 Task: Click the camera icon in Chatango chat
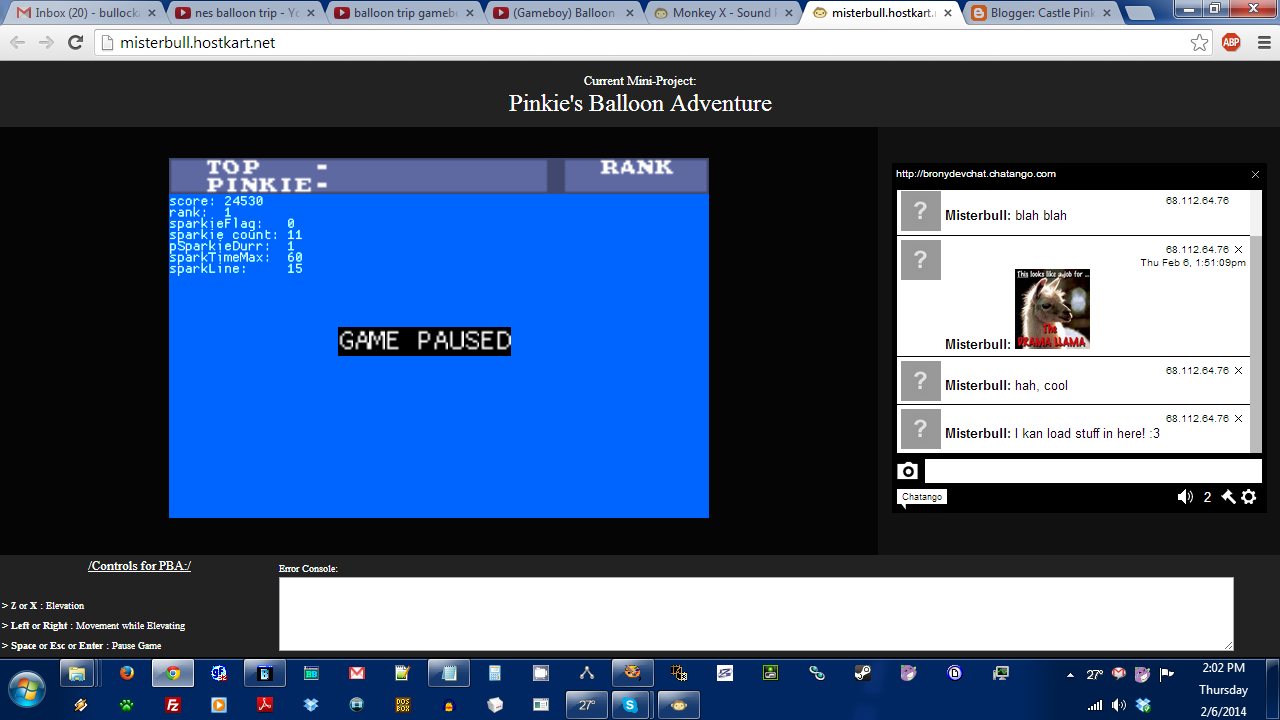(x=908, y=471)
